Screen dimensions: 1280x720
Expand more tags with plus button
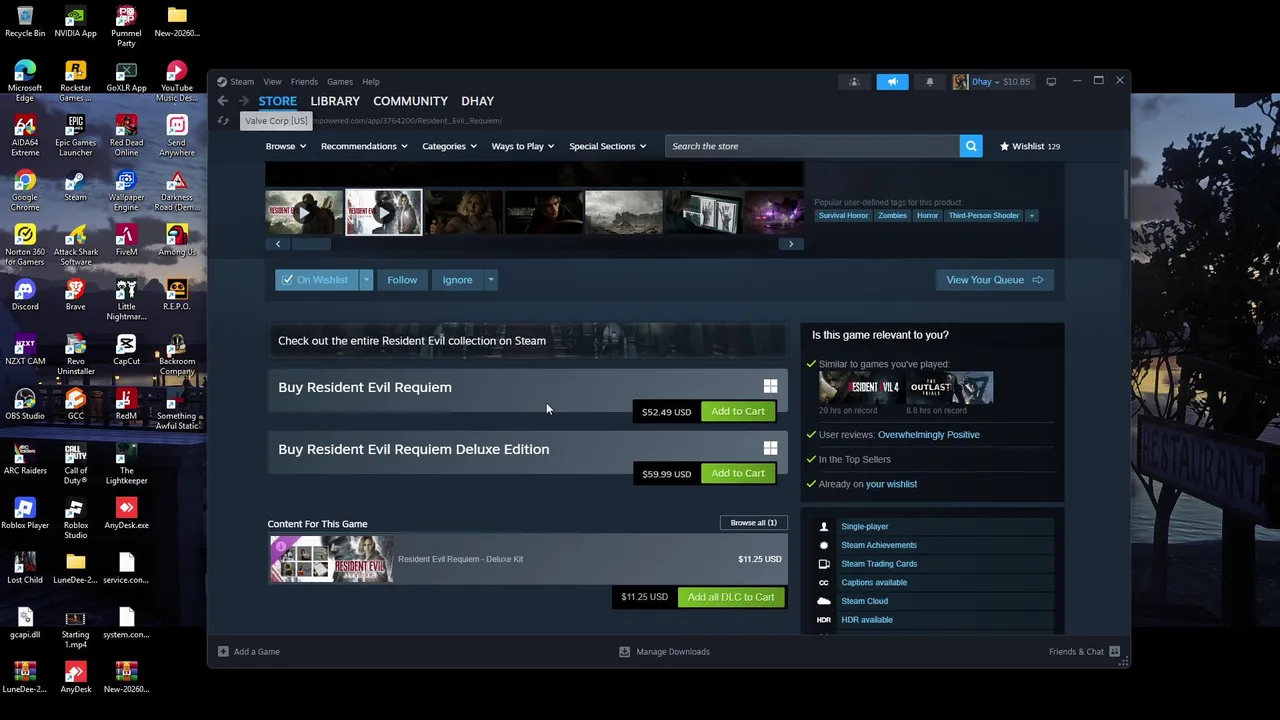coord(1031,215)
